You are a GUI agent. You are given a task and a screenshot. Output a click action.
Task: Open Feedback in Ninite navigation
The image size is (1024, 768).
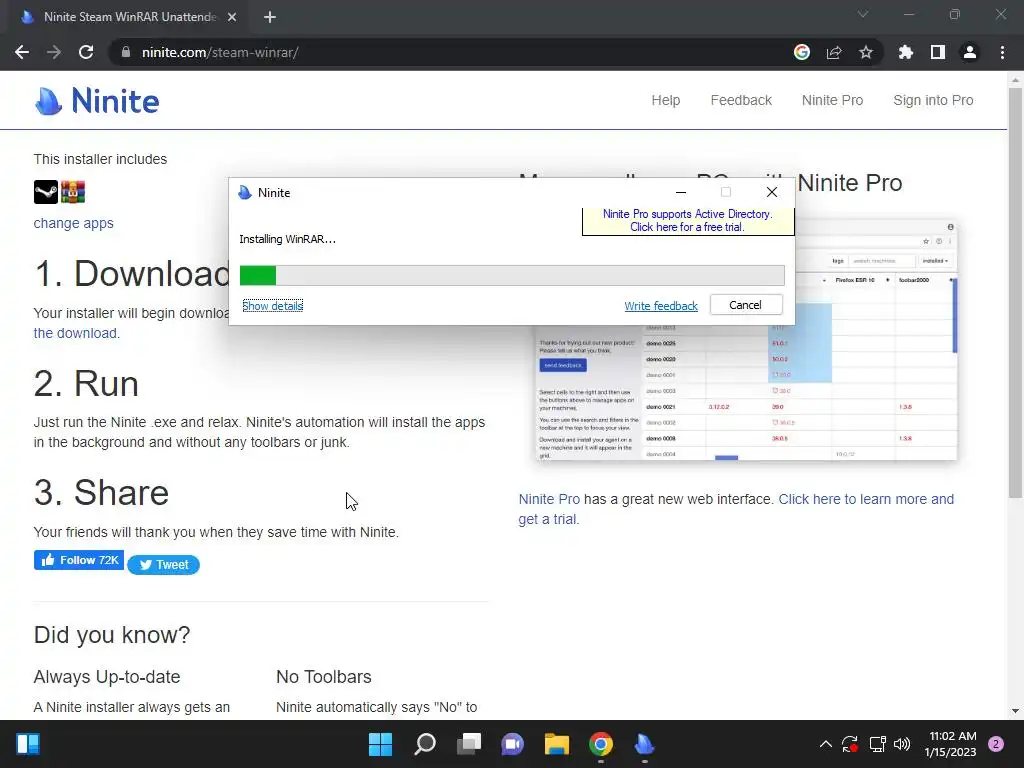click(741, 101)
